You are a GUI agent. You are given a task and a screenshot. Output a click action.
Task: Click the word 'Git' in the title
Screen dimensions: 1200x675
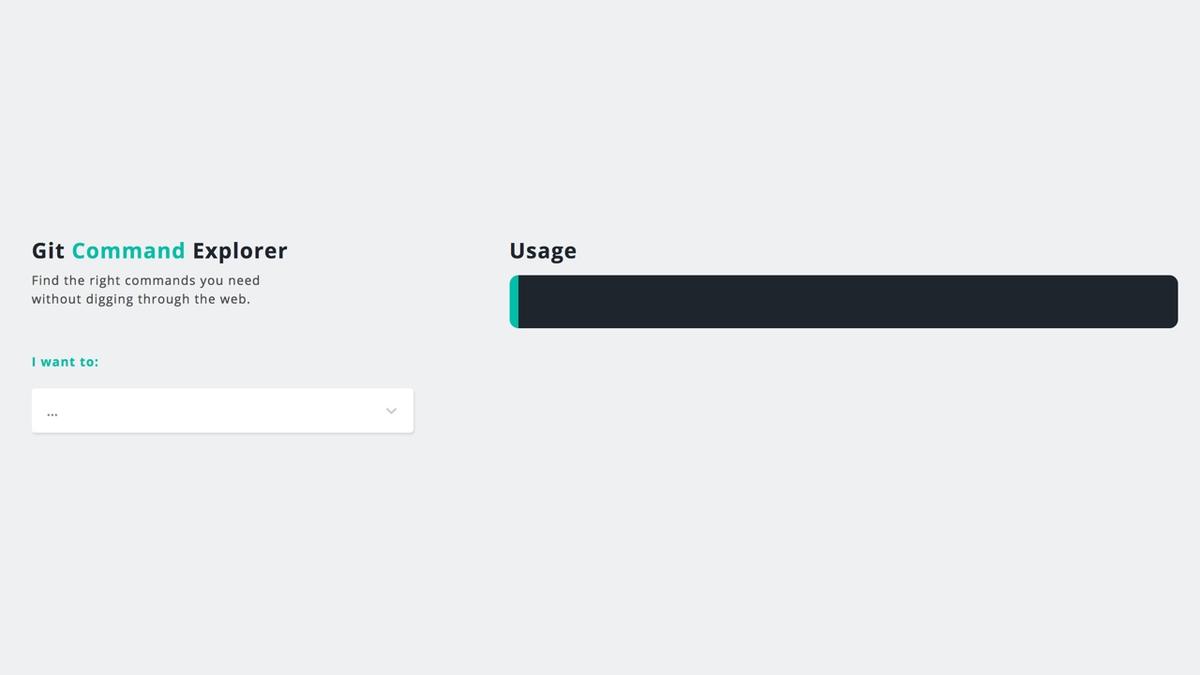pyautogui.click(x=48, y=251)
